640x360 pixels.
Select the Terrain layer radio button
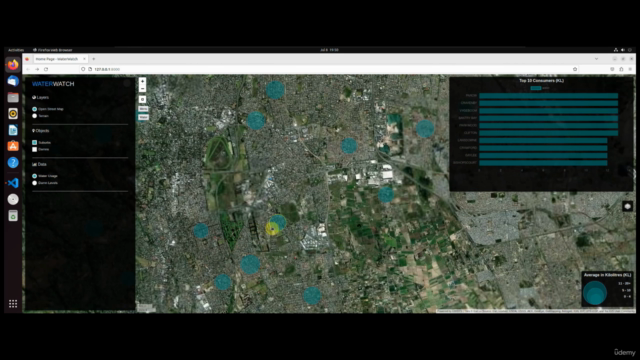point(35,116)
